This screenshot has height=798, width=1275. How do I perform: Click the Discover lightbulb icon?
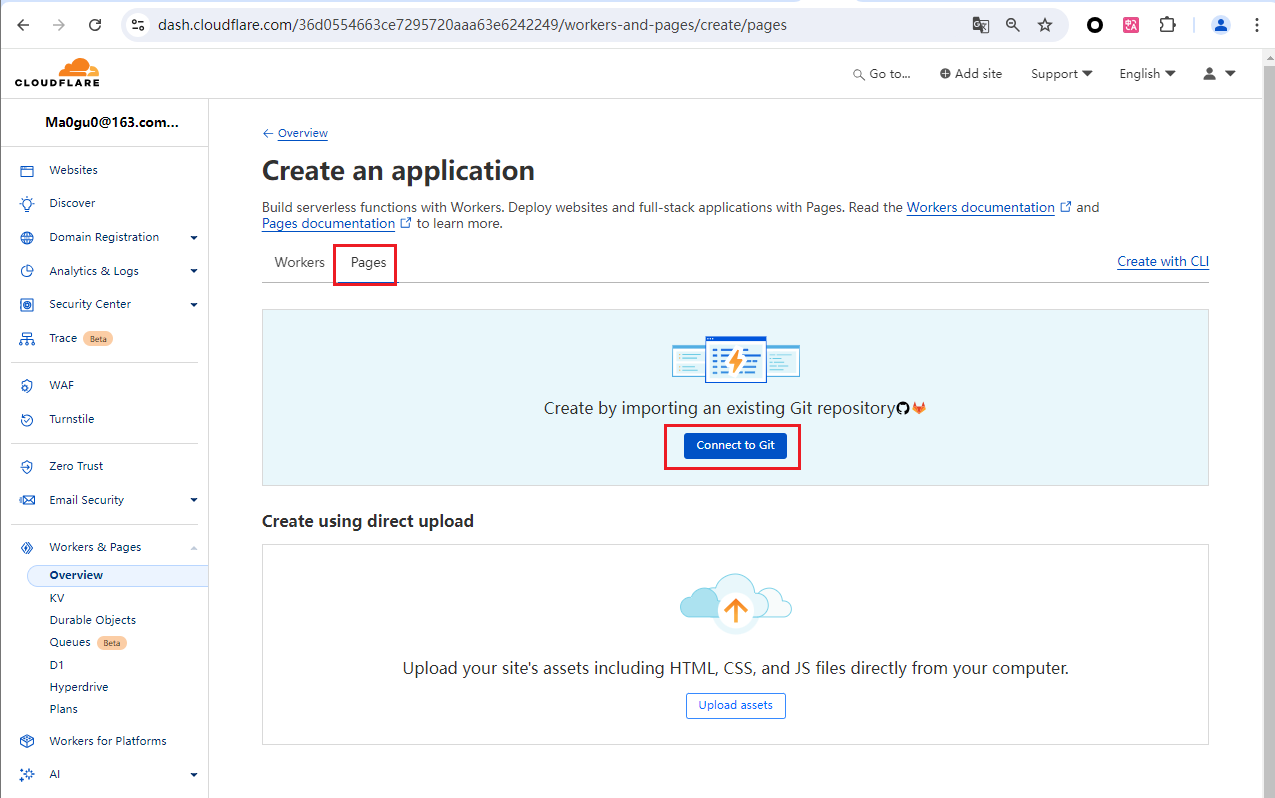(x=27, y=204)
